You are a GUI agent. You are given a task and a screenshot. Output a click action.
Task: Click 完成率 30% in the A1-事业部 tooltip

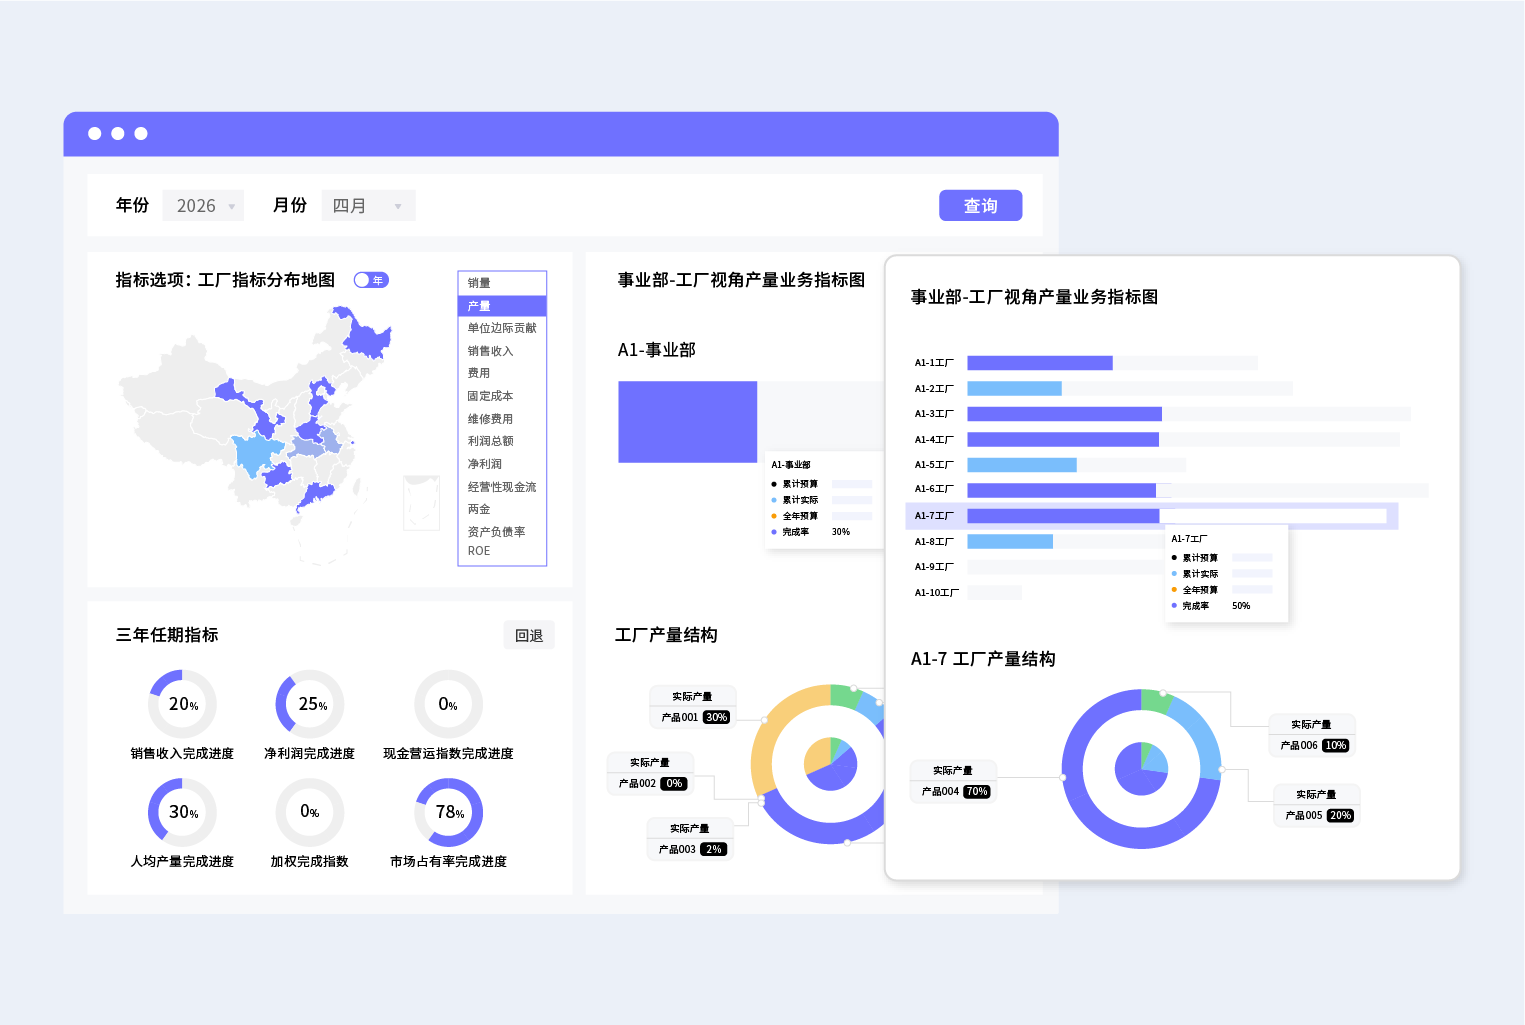[x=811, y=532]
